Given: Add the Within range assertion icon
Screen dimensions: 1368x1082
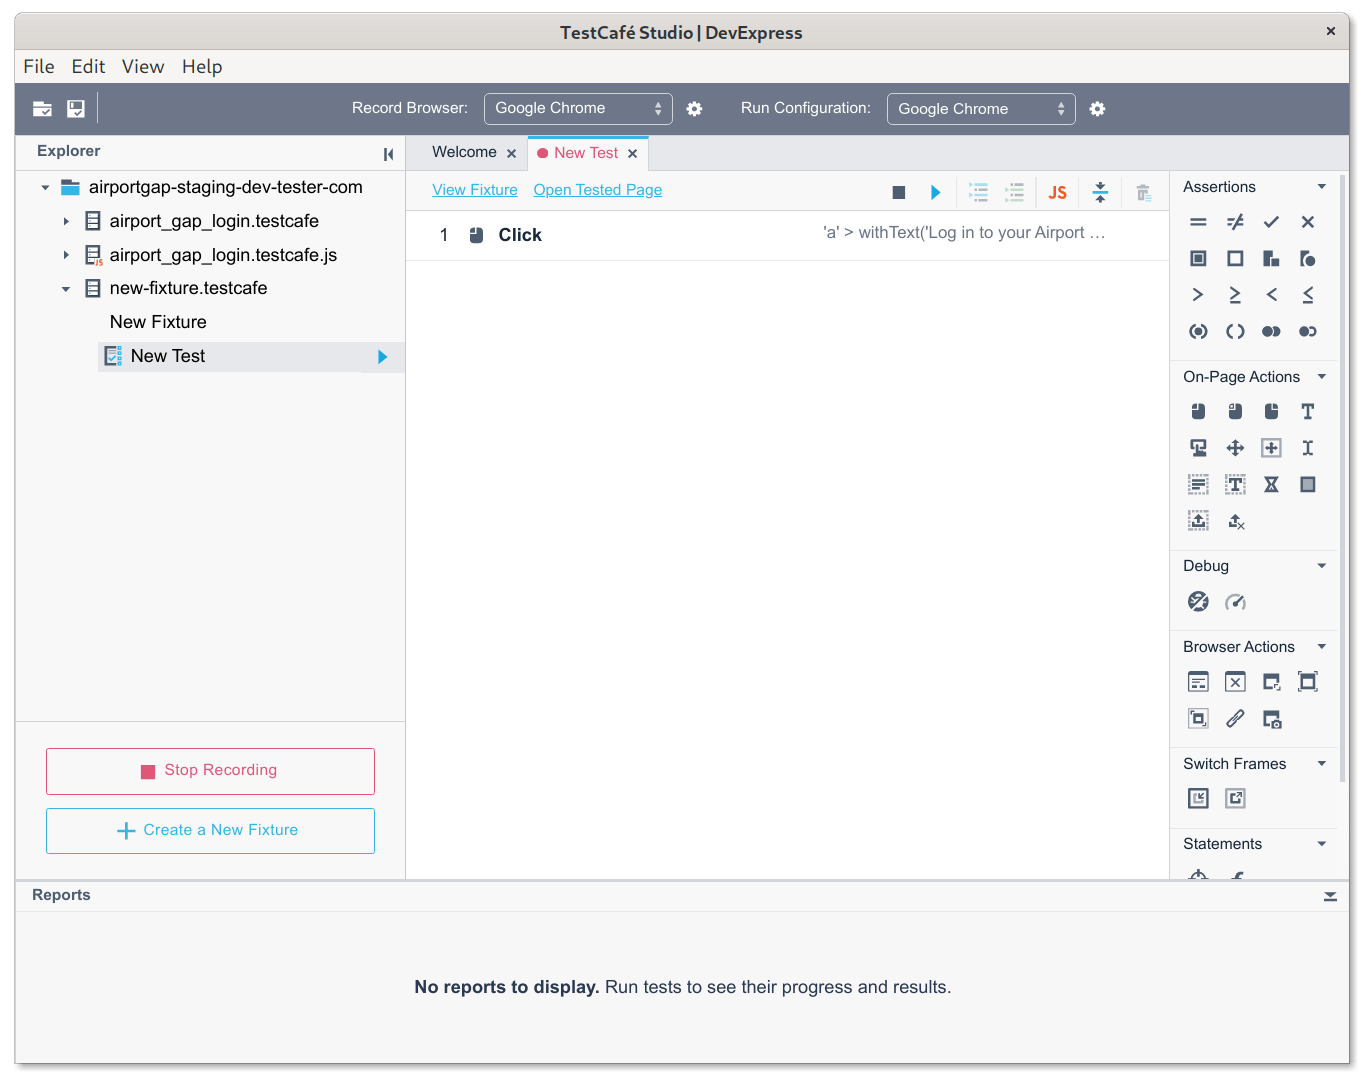Looking at the screenshot, I should (x=1198, y=331).
